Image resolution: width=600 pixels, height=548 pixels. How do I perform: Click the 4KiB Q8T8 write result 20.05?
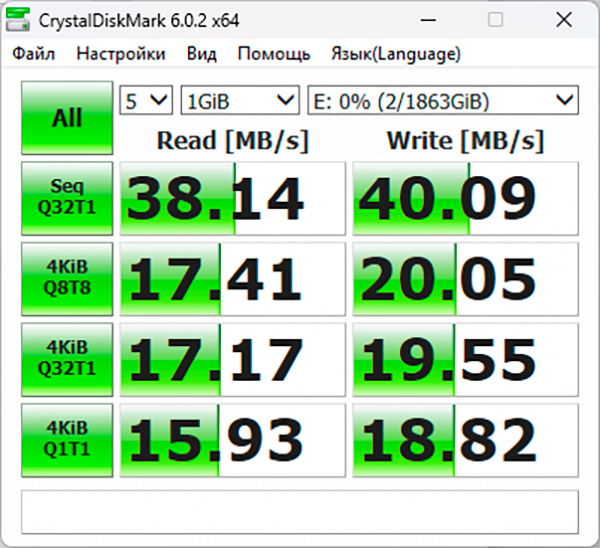click(466, 279)
